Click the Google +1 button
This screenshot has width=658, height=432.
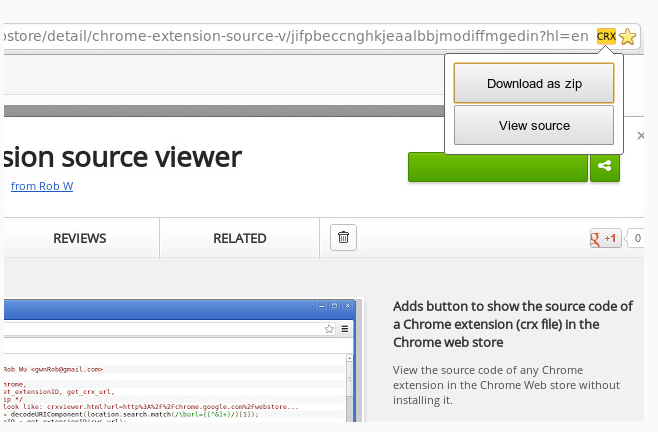[x=605, y=238]
